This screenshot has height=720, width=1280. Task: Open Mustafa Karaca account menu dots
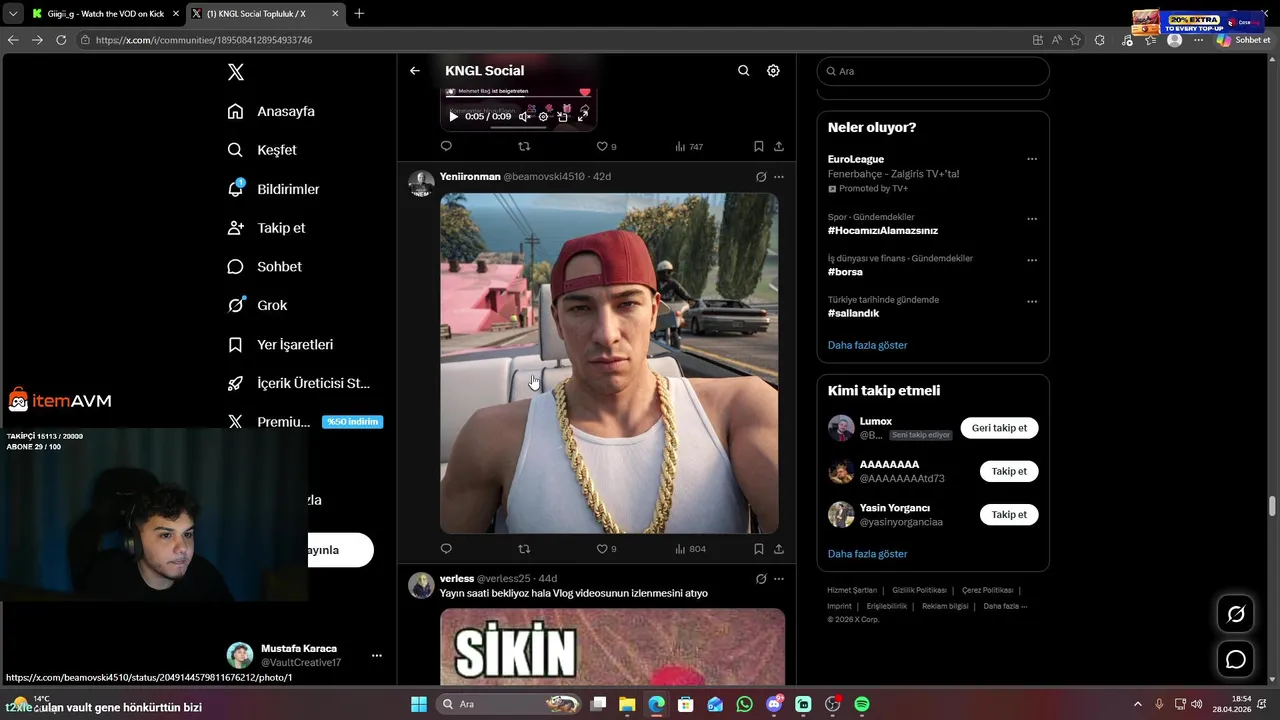(x=377, y=656)
